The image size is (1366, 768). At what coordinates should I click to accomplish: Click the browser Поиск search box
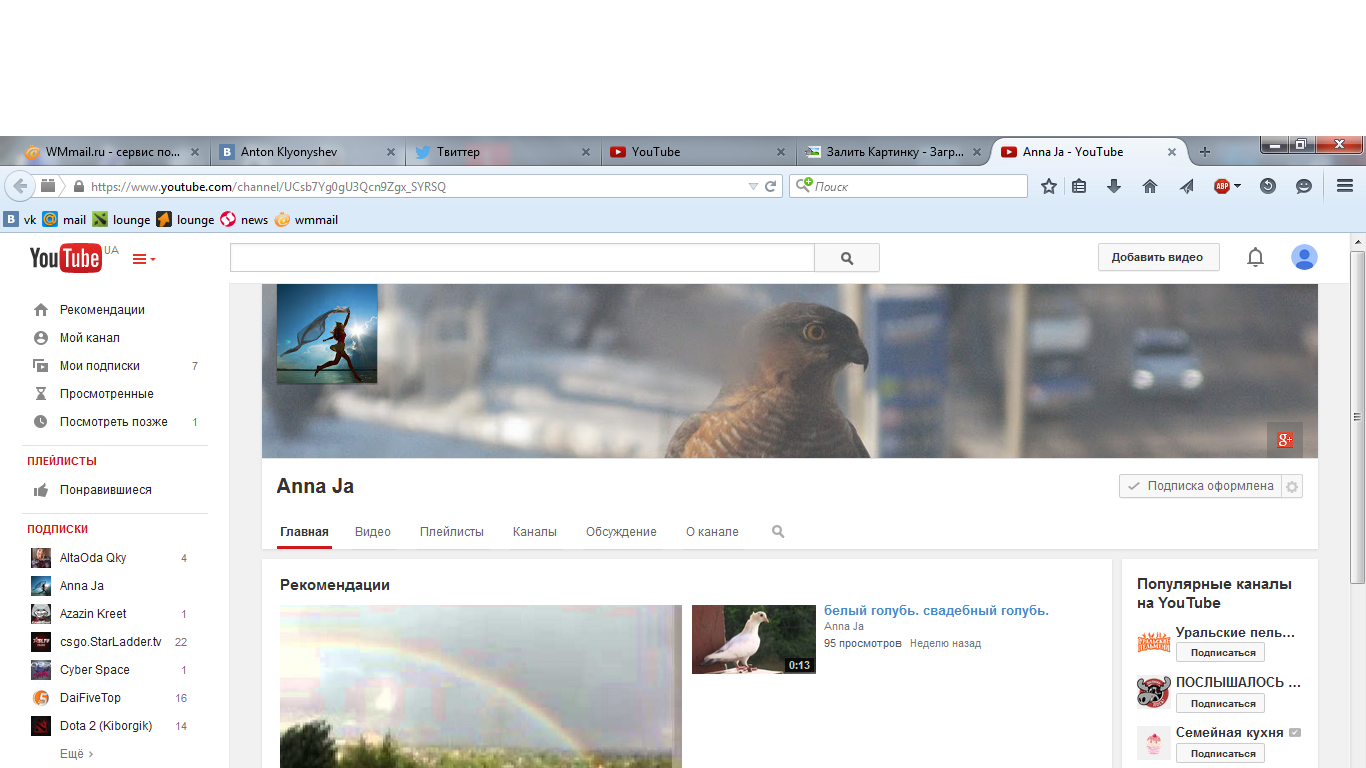tap(908, 186)
